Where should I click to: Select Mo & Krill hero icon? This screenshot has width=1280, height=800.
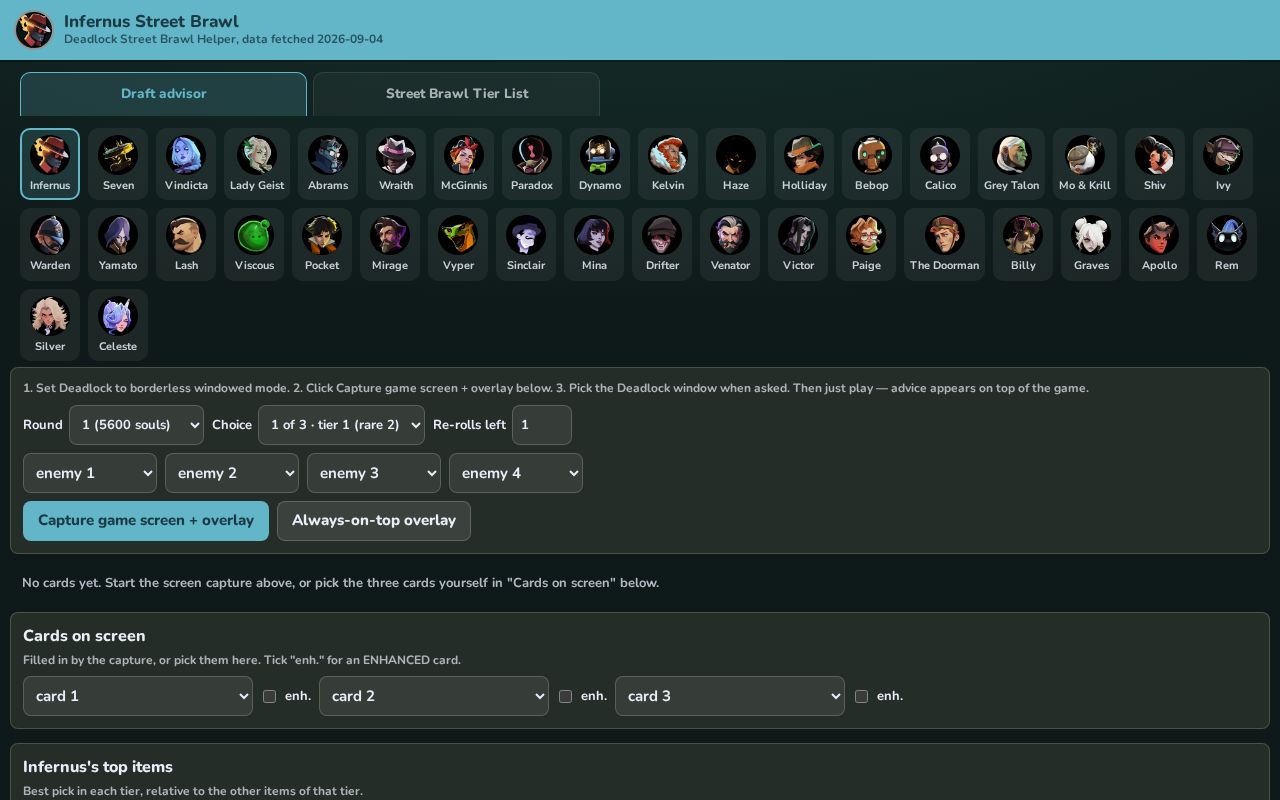click(1085, 164)
